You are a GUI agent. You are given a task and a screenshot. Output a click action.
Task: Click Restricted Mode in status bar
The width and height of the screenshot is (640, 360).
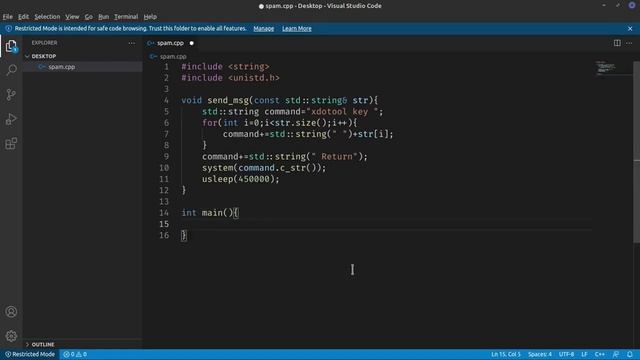[x=29, y=354]
